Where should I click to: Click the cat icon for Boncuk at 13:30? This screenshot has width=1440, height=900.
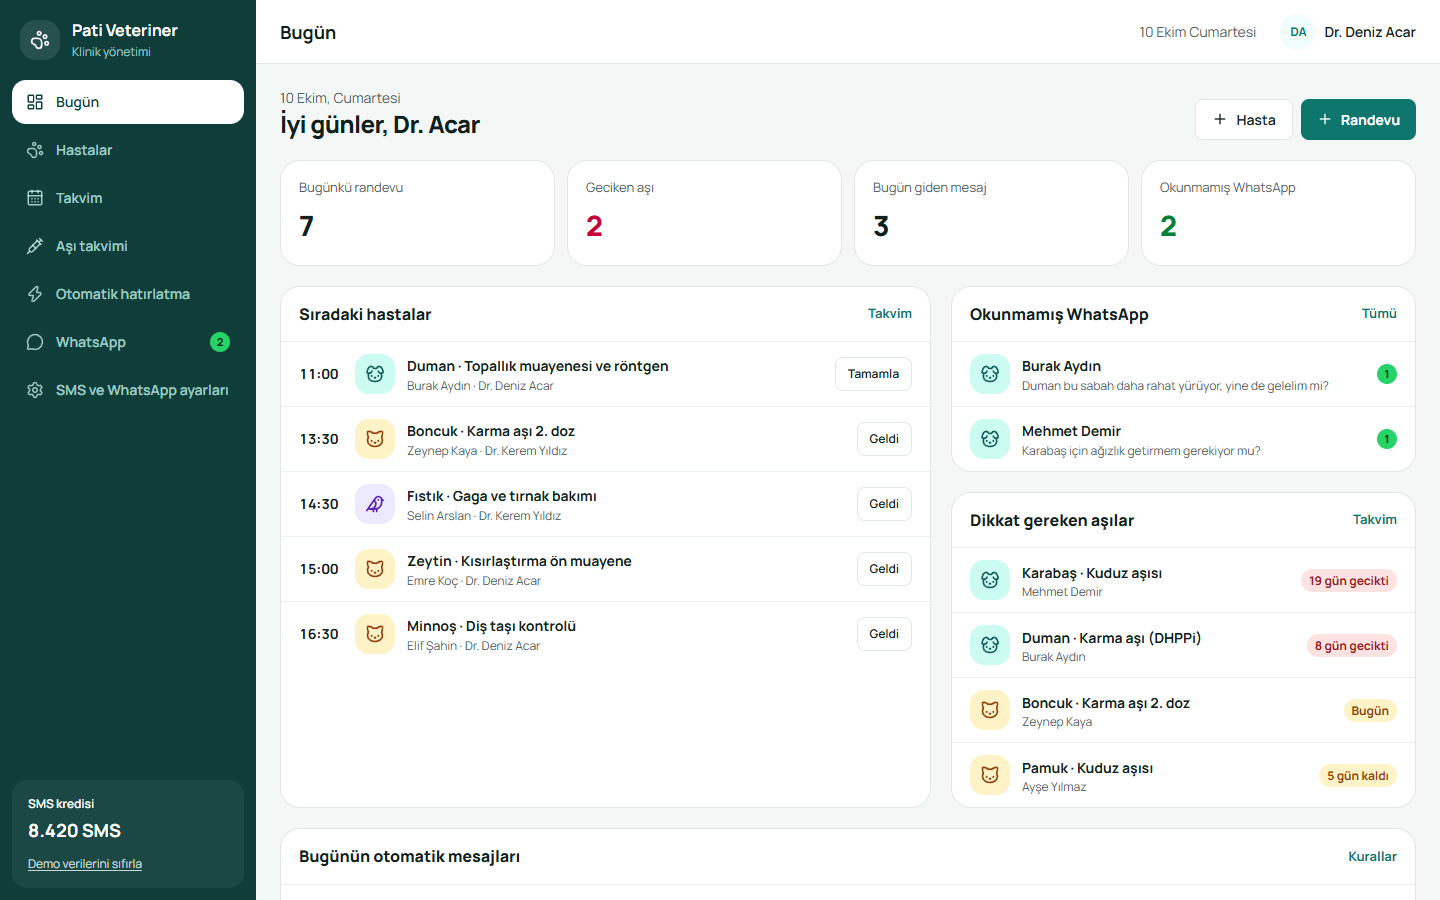pyautogui.click(x=375, y=439)
